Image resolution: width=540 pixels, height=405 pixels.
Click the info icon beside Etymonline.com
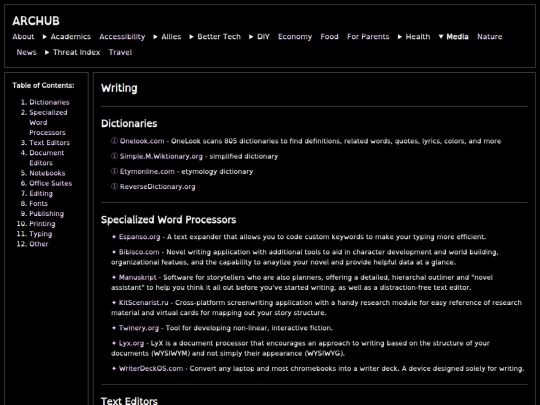click(x=114, y=171)
